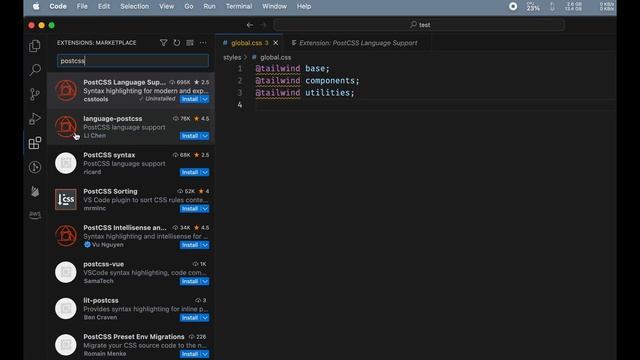Install PostCSS Preset Env Migrations
Image resolution: width=640 pixels, height=360 pixels.
[190, 353]
